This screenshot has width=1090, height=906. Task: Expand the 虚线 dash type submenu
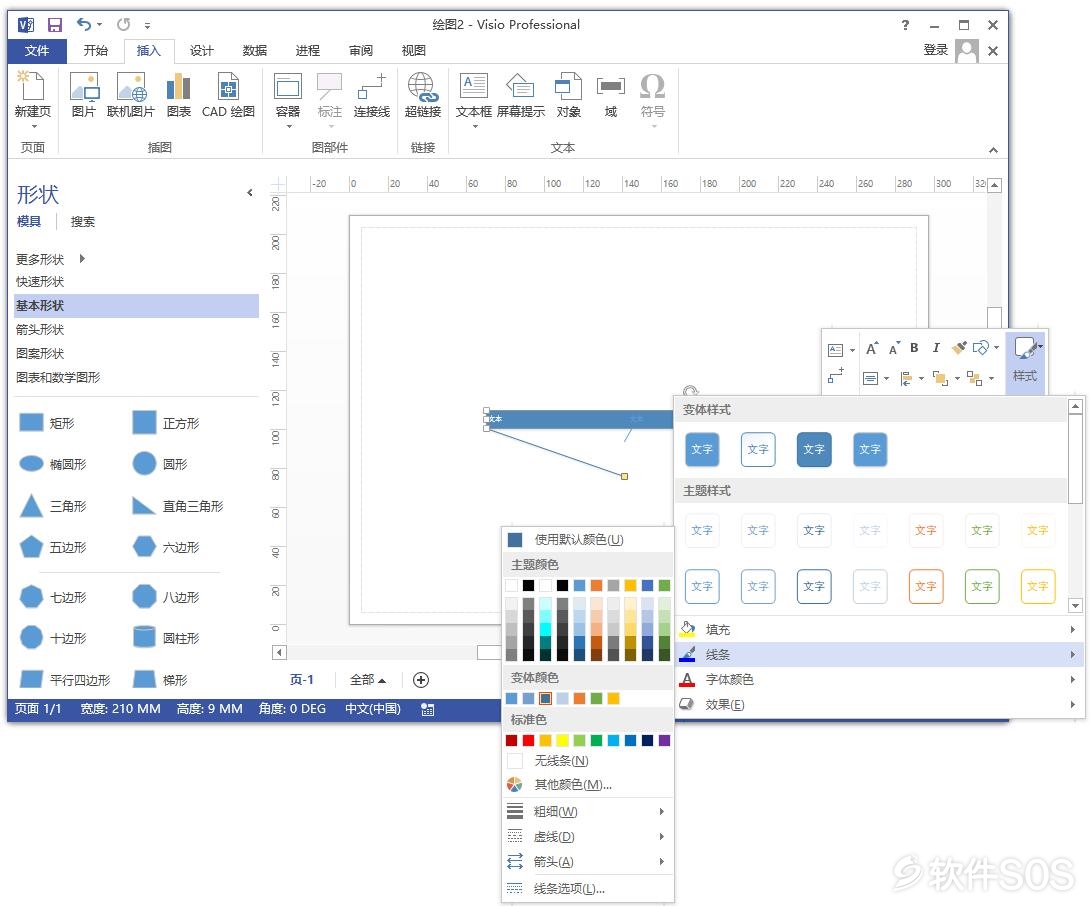click(x=587, y=836)
